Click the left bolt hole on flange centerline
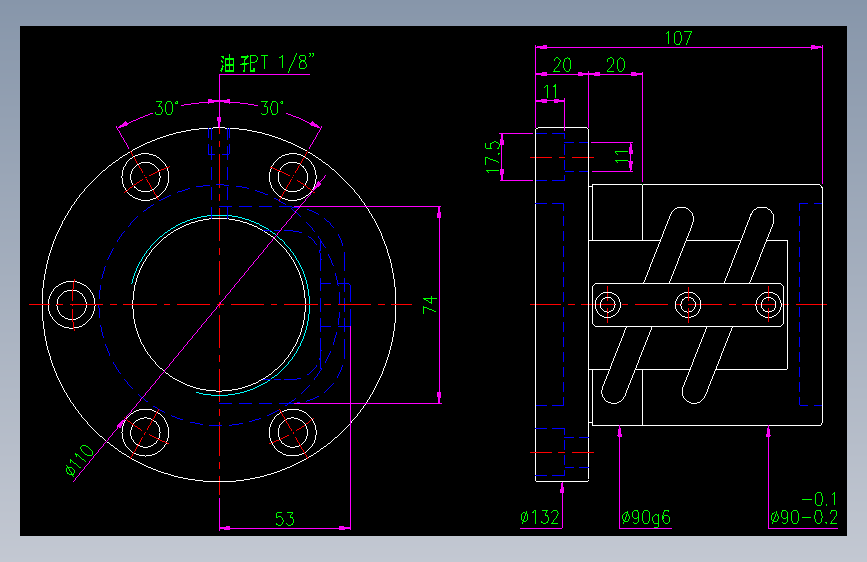 (x=72, y=305)
